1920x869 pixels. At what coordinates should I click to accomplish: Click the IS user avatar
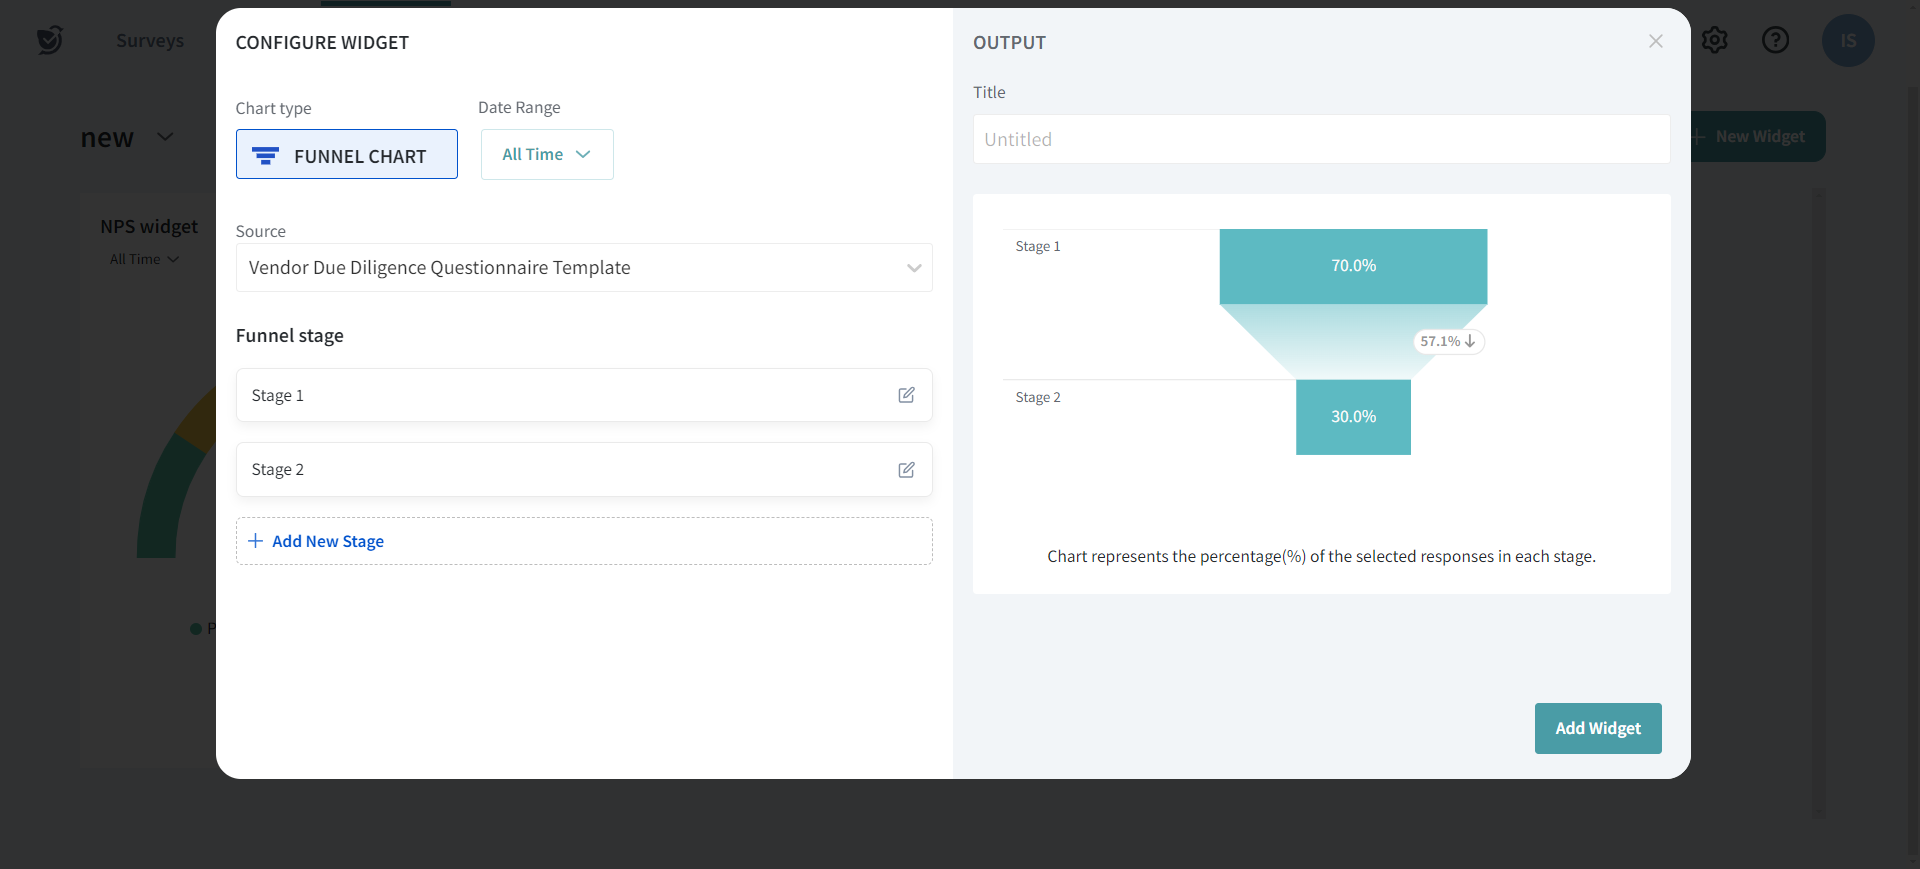click(x=1847, y=41)
